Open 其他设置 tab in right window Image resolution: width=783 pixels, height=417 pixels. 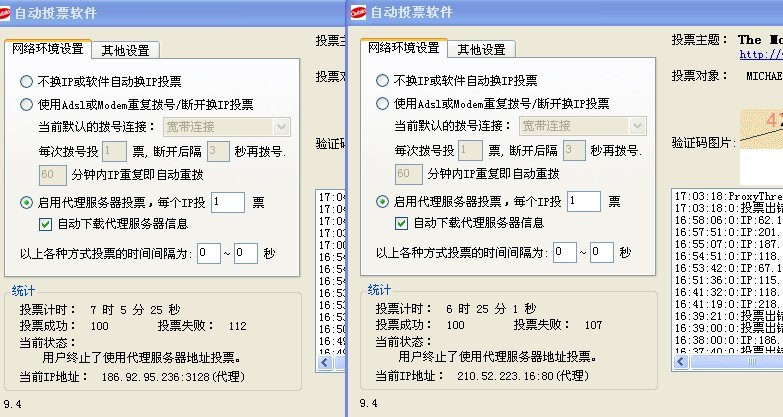coord(481,49)
